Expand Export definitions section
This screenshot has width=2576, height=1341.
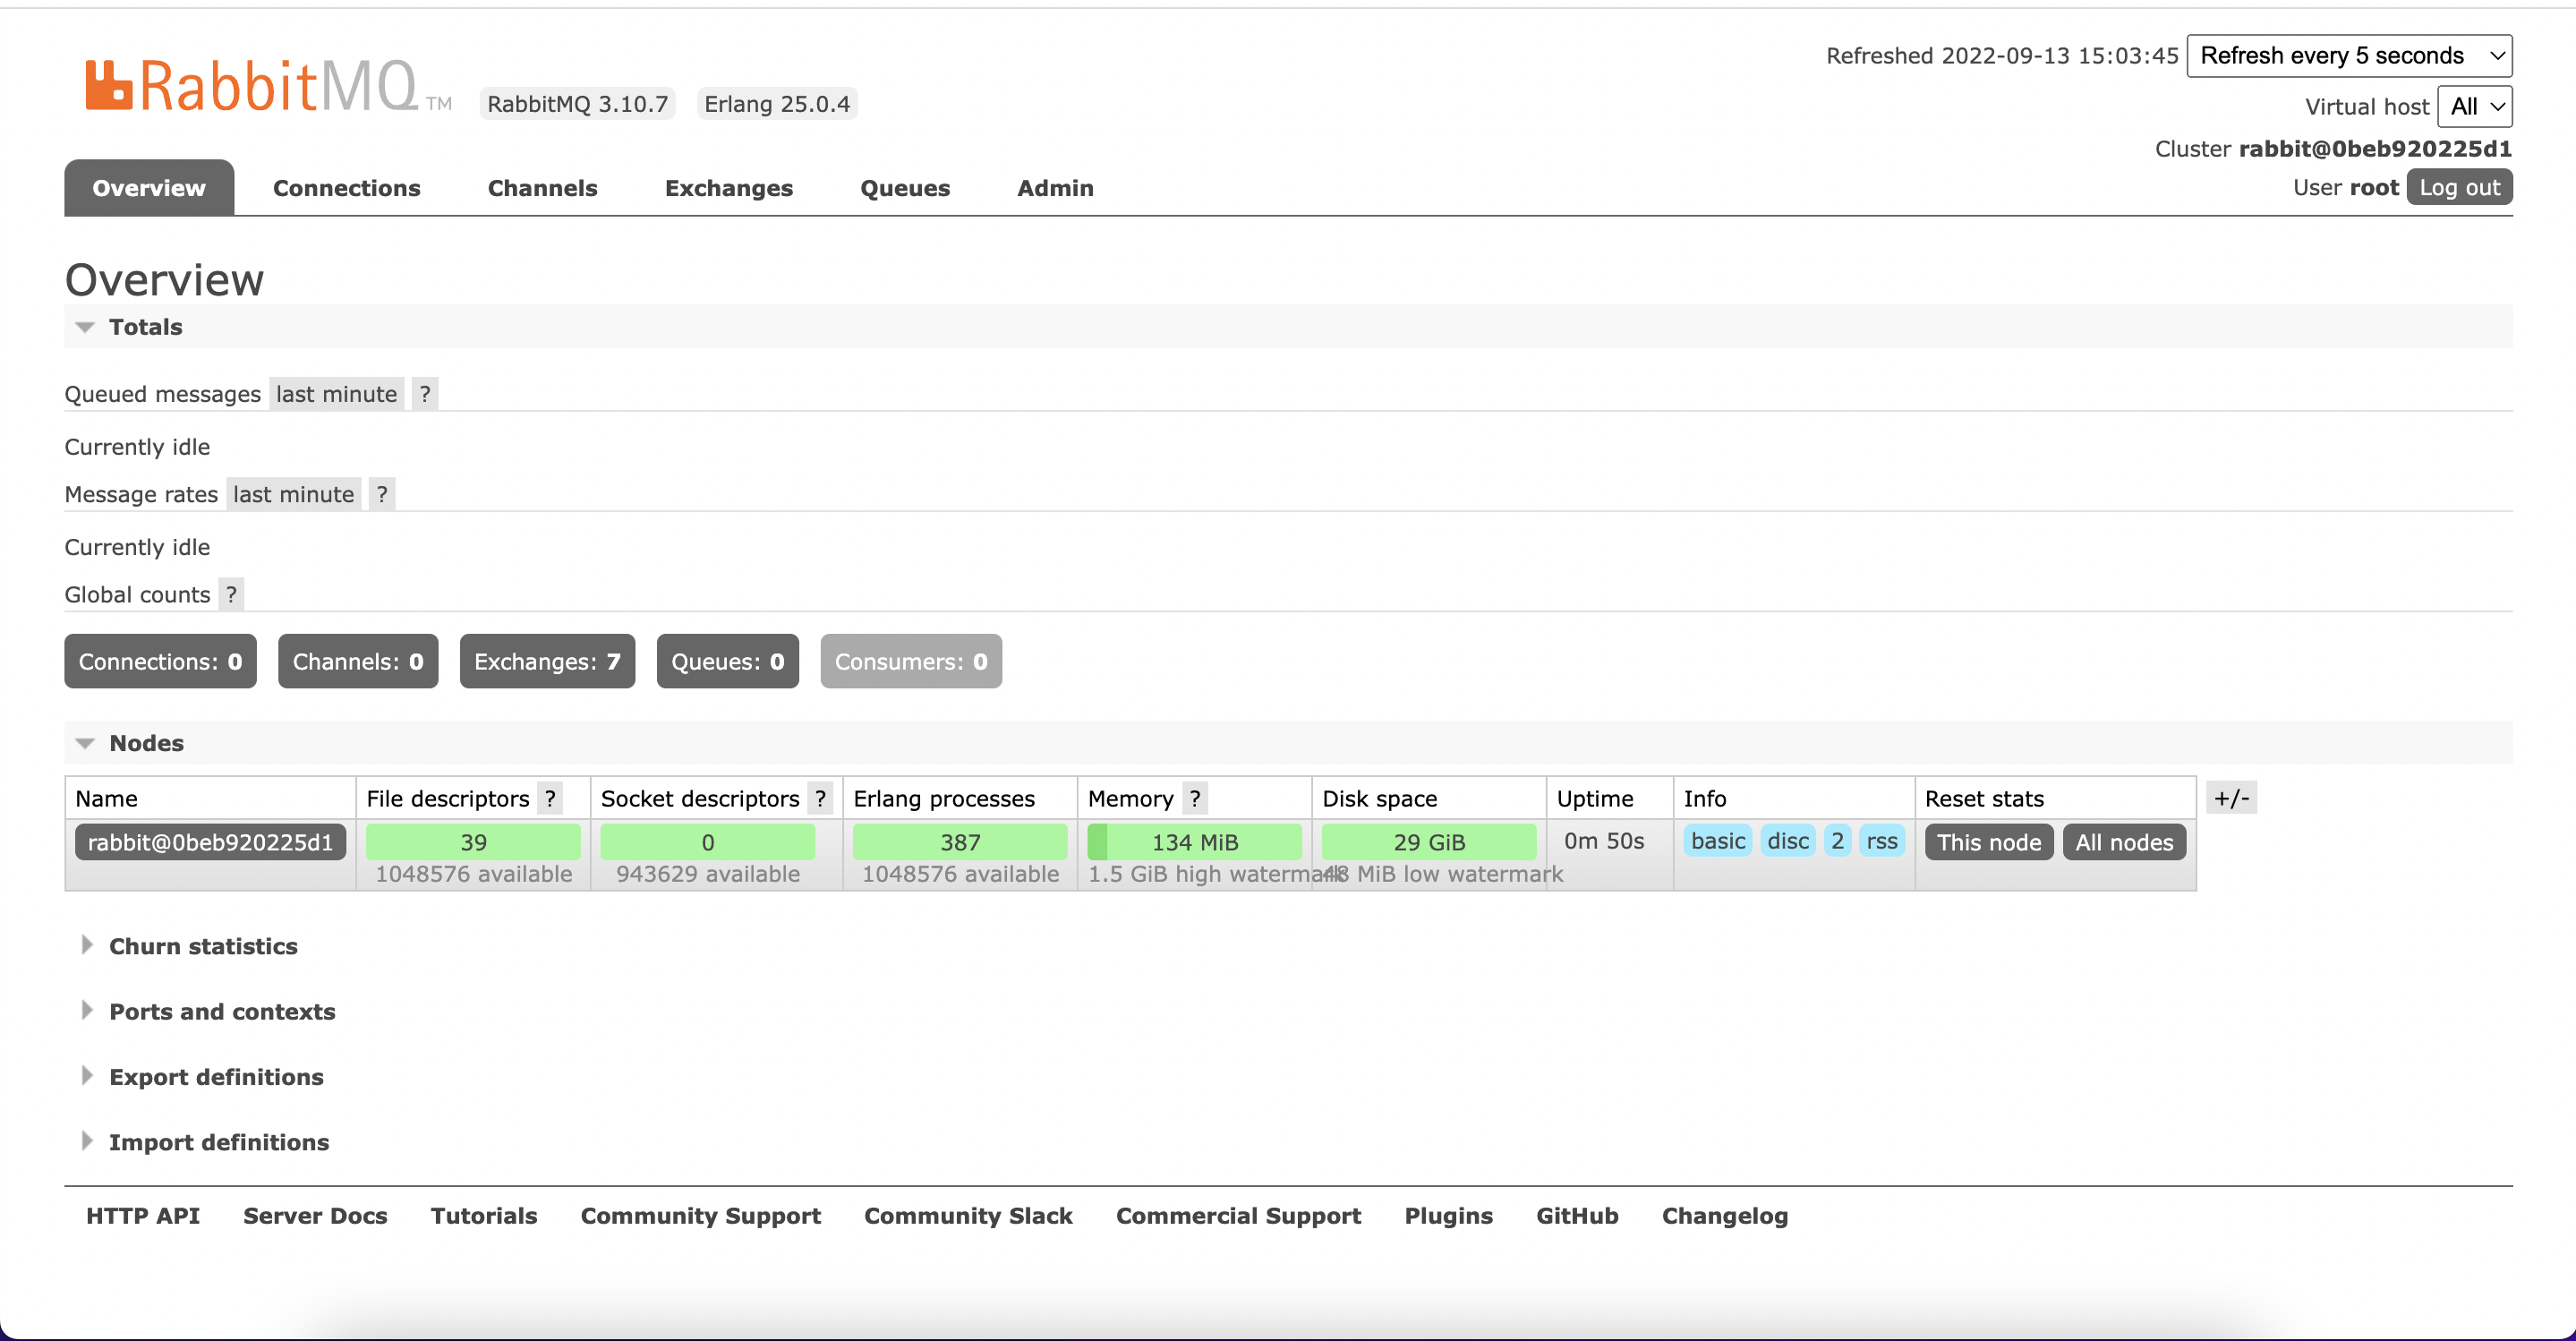(x=202, y=1077)
